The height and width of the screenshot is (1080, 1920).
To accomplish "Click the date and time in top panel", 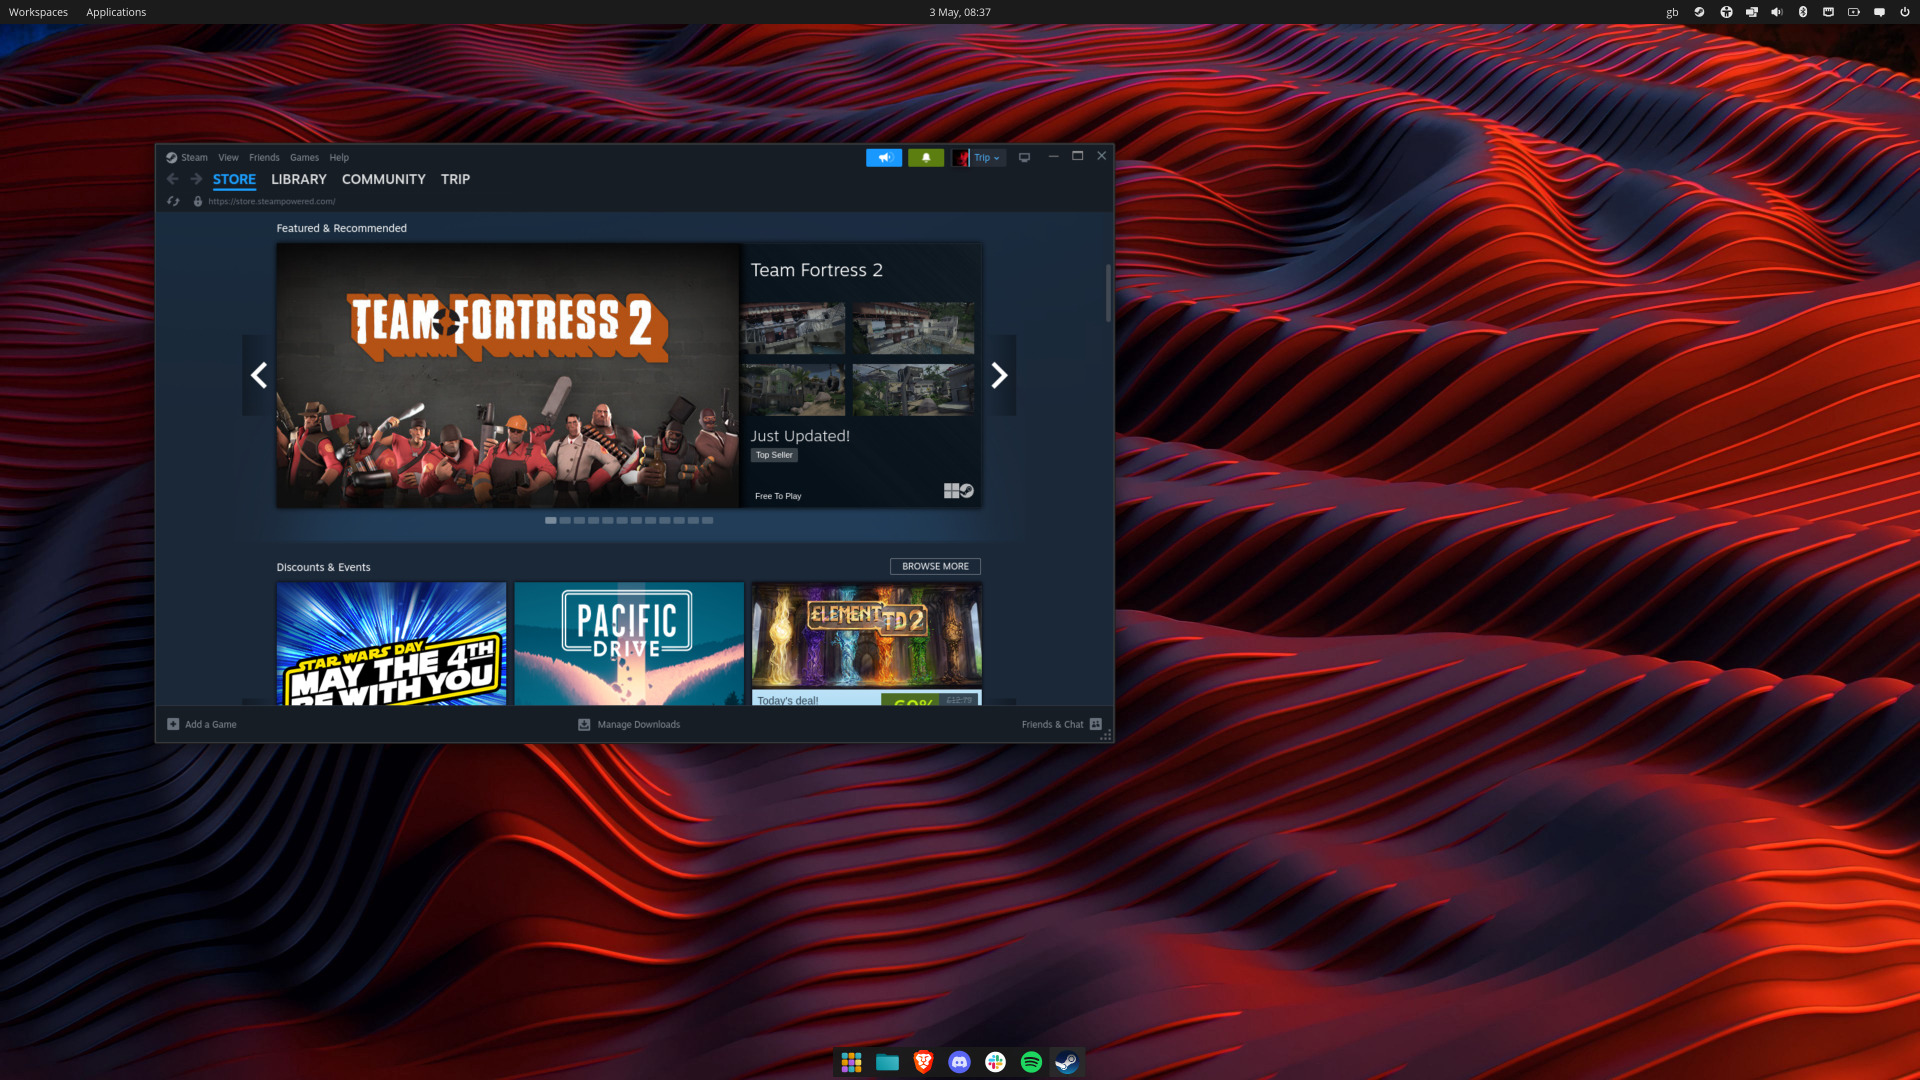I will 960,12.
